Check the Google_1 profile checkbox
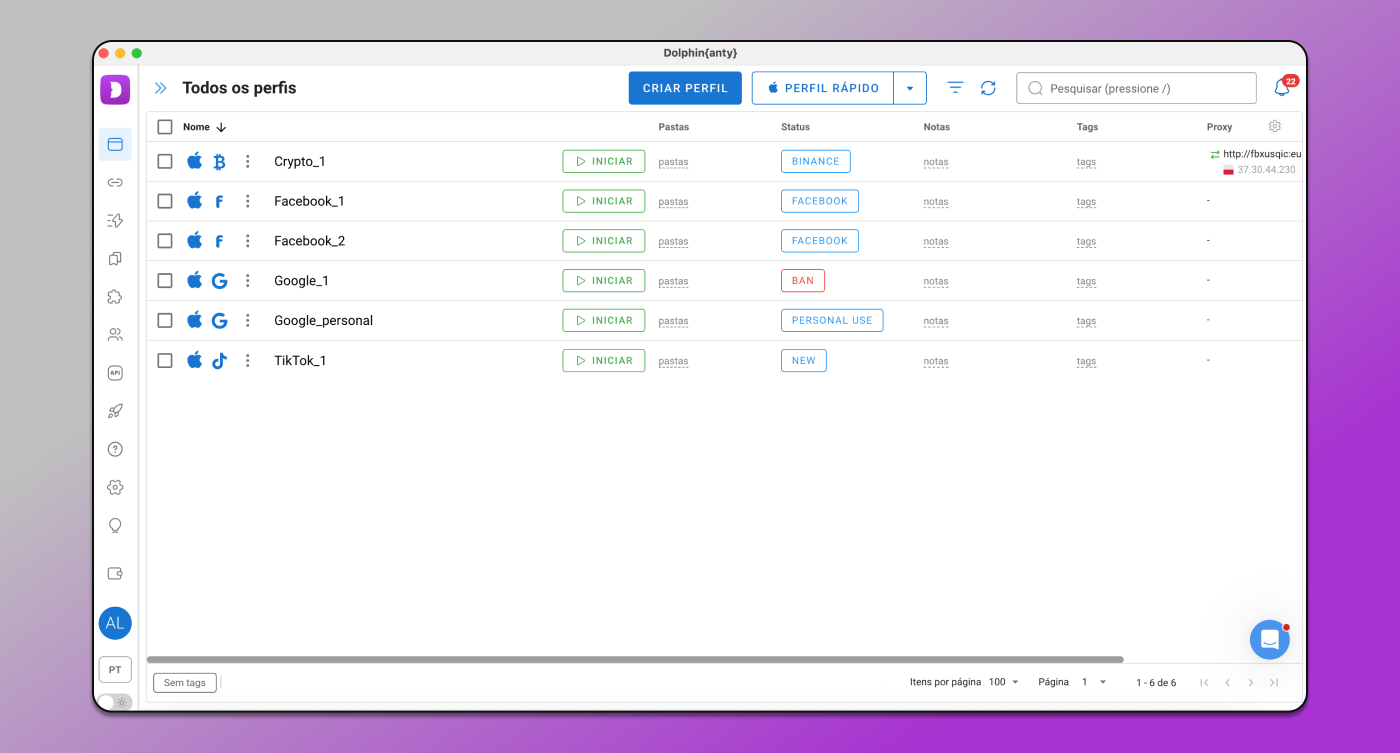The width and height of the screenshot is (1400, 753). point(165,281)
